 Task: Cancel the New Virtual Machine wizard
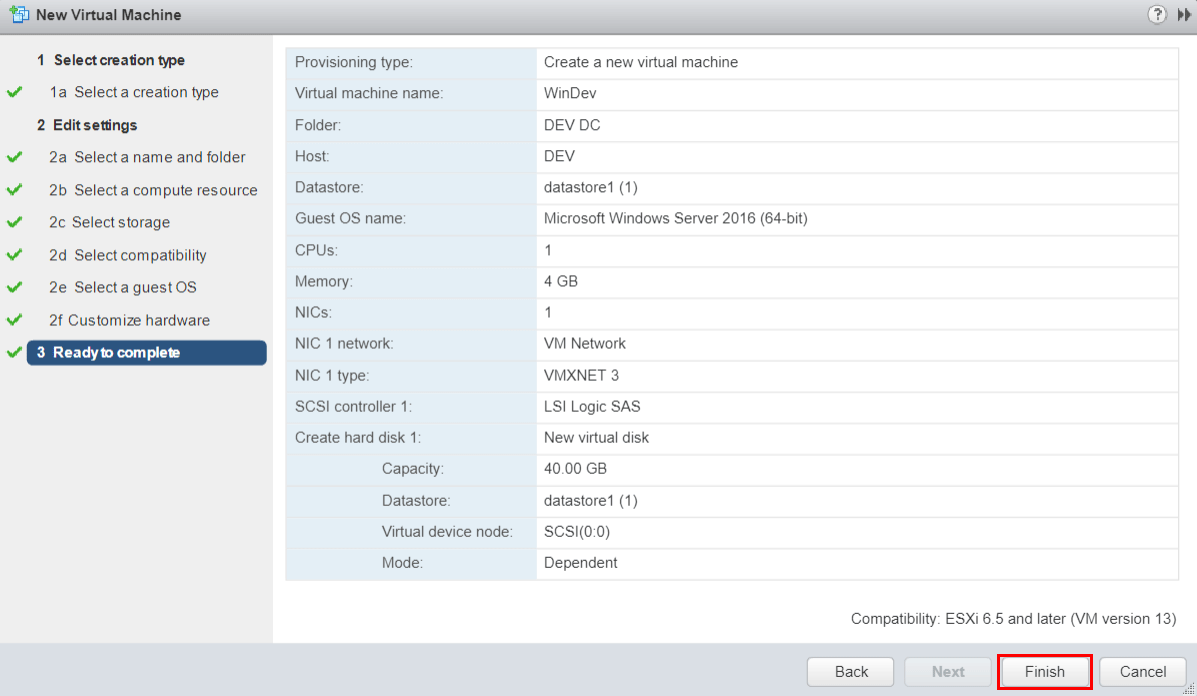(1143, 672)
